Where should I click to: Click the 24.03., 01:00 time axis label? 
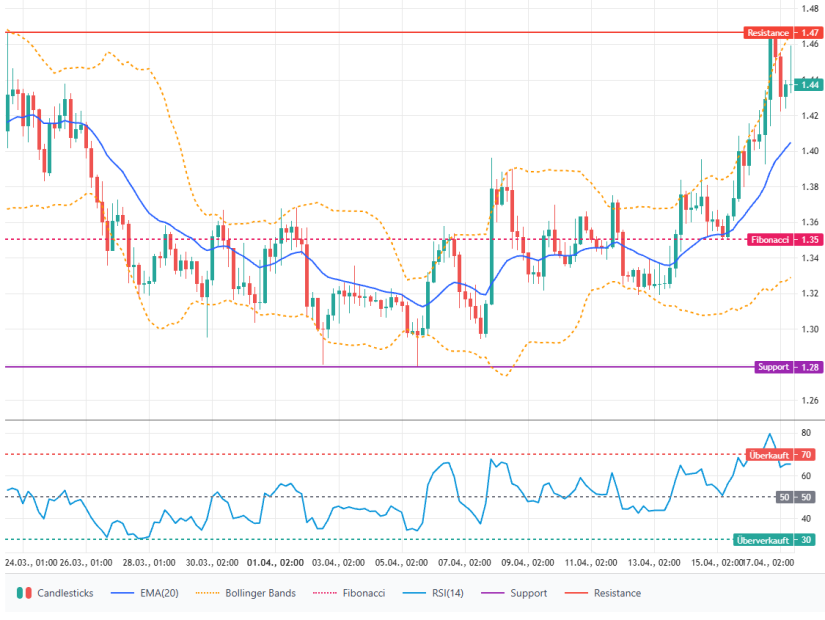tap(32, 562)
